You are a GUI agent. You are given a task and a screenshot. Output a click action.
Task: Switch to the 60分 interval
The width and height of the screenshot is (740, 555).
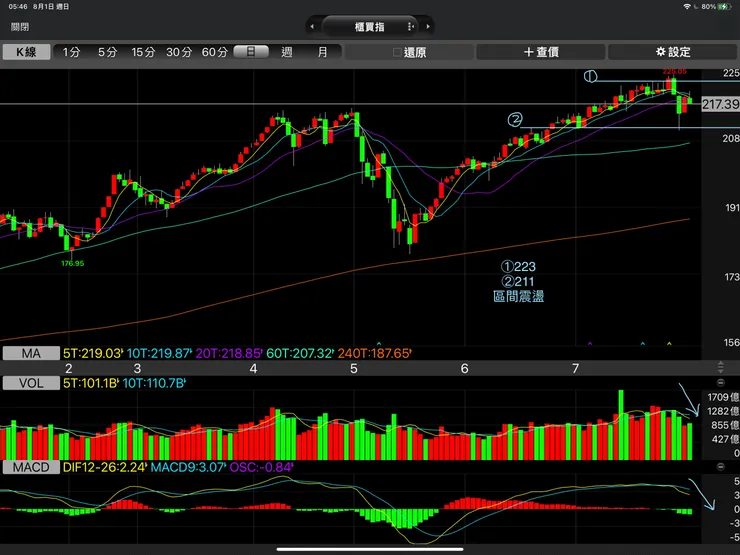point(215,52)
